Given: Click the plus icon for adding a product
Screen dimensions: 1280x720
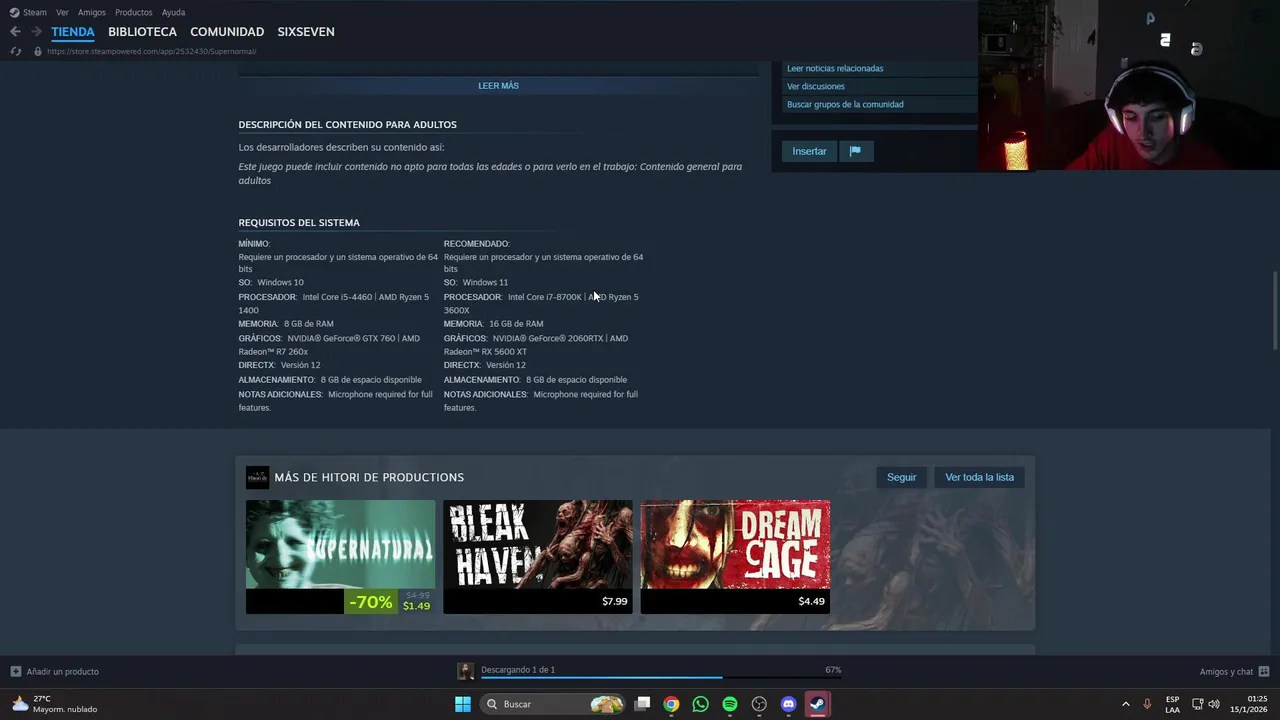Looking at the screenshot, I should click(x=15, y=671).
